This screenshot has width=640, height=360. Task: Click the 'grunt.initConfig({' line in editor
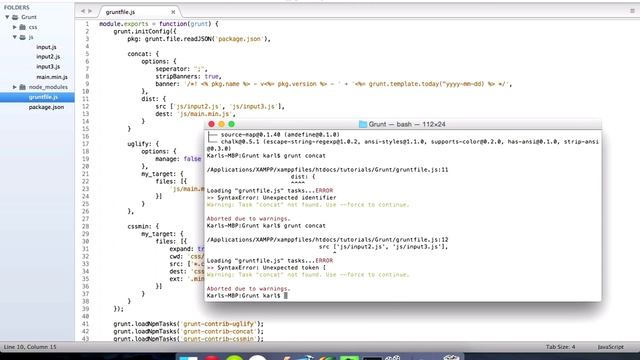click(x=145, y=31)
